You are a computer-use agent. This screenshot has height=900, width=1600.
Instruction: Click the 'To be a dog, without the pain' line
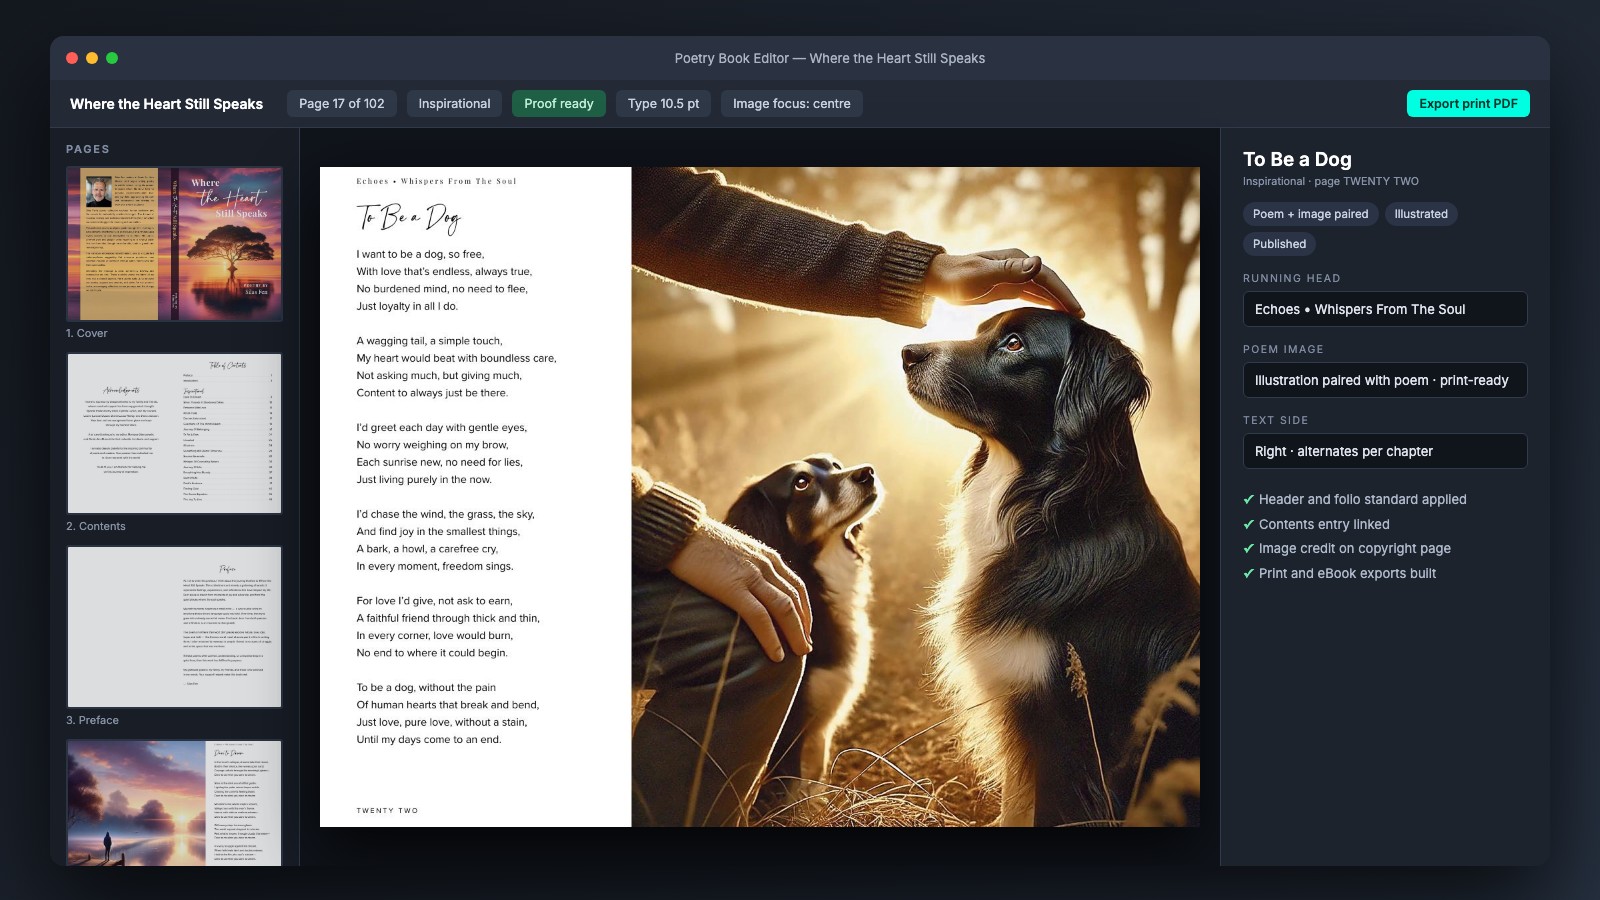point(426,688)
